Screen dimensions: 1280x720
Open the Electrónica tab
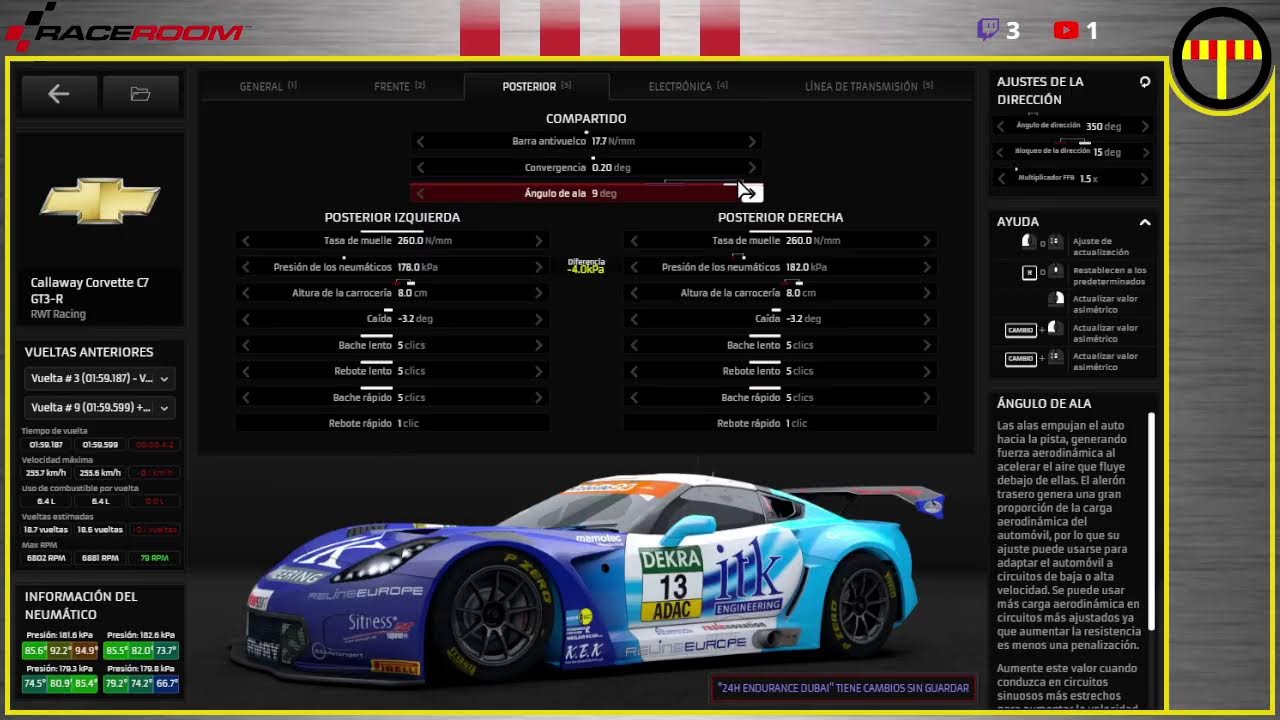687,87
